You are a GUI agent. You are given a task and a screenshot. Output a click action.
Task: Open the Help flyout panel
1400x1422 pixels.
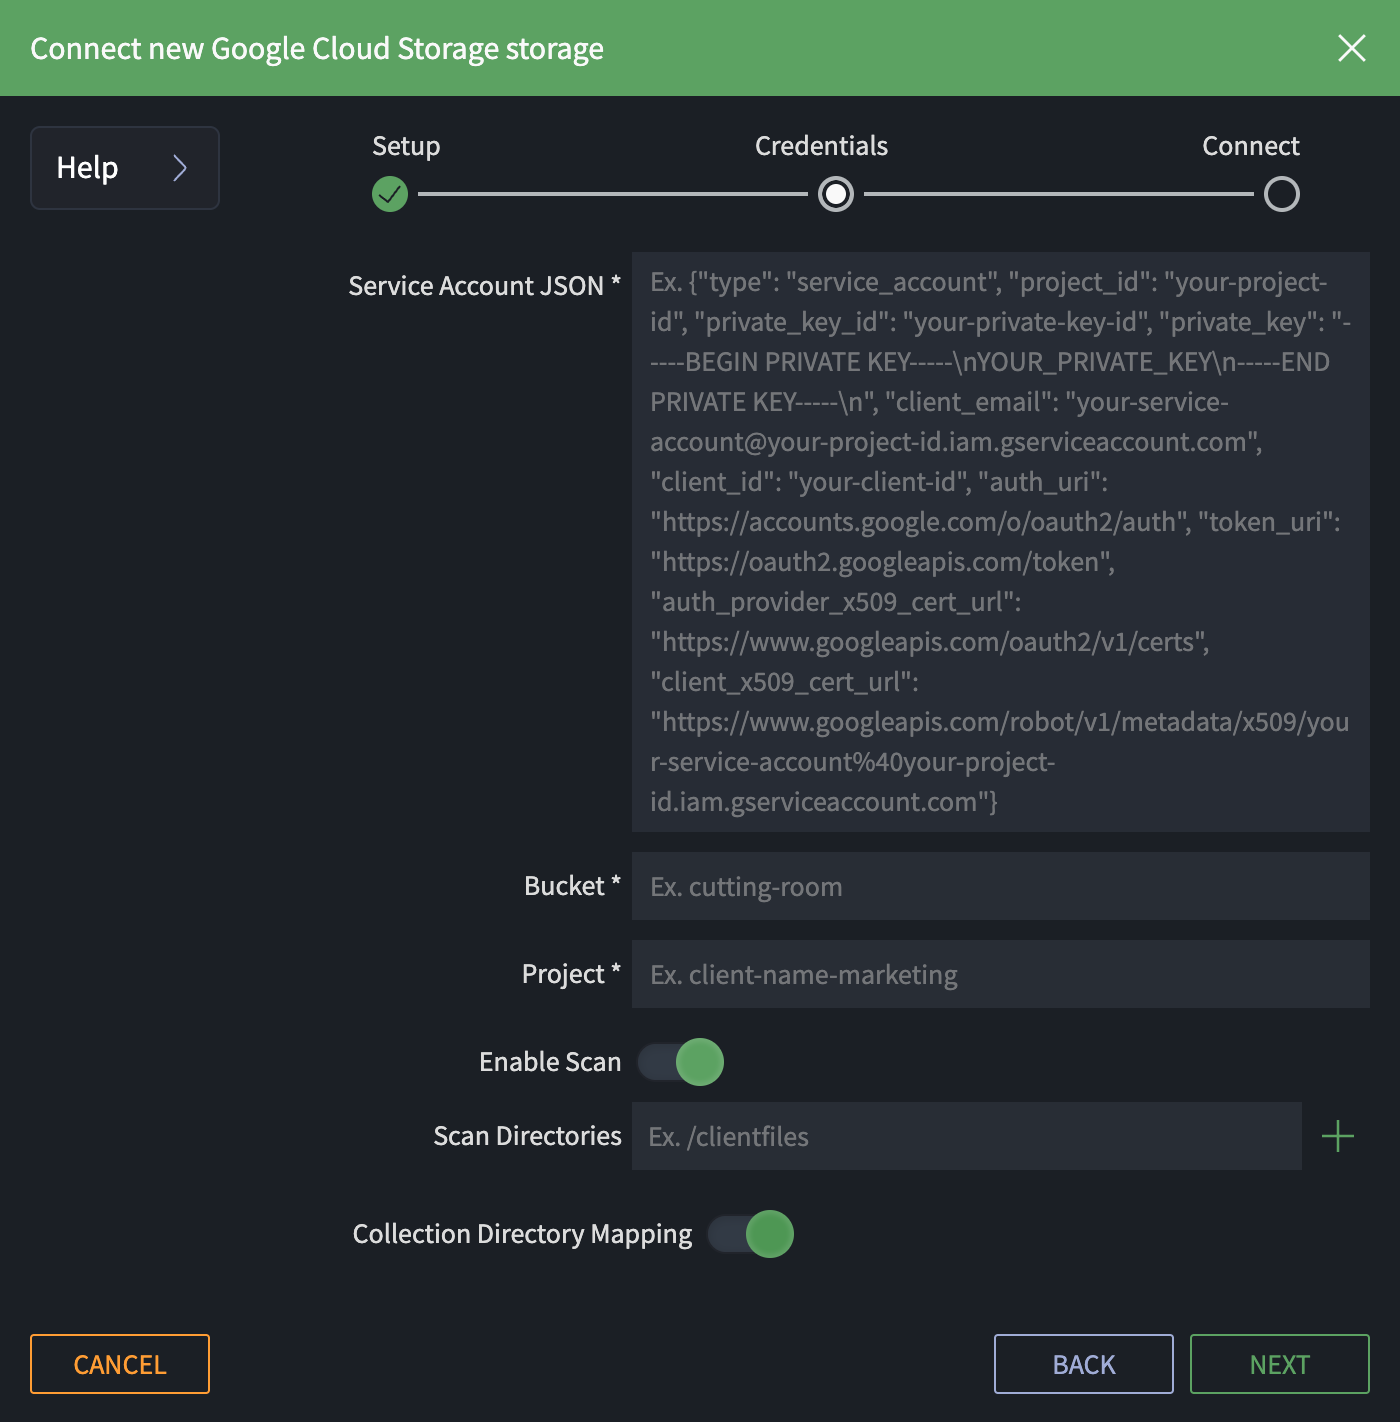(x=124, y=168)
